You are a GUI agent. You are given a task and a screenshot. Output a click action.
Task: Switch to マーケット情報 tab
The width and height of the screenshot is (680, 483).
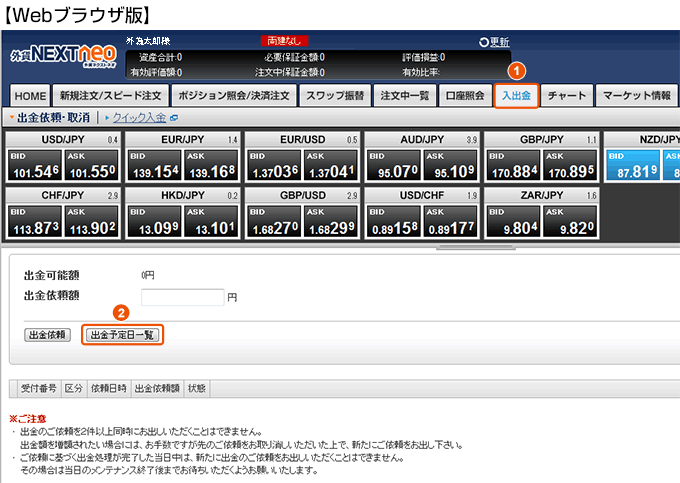coord(636,96)
